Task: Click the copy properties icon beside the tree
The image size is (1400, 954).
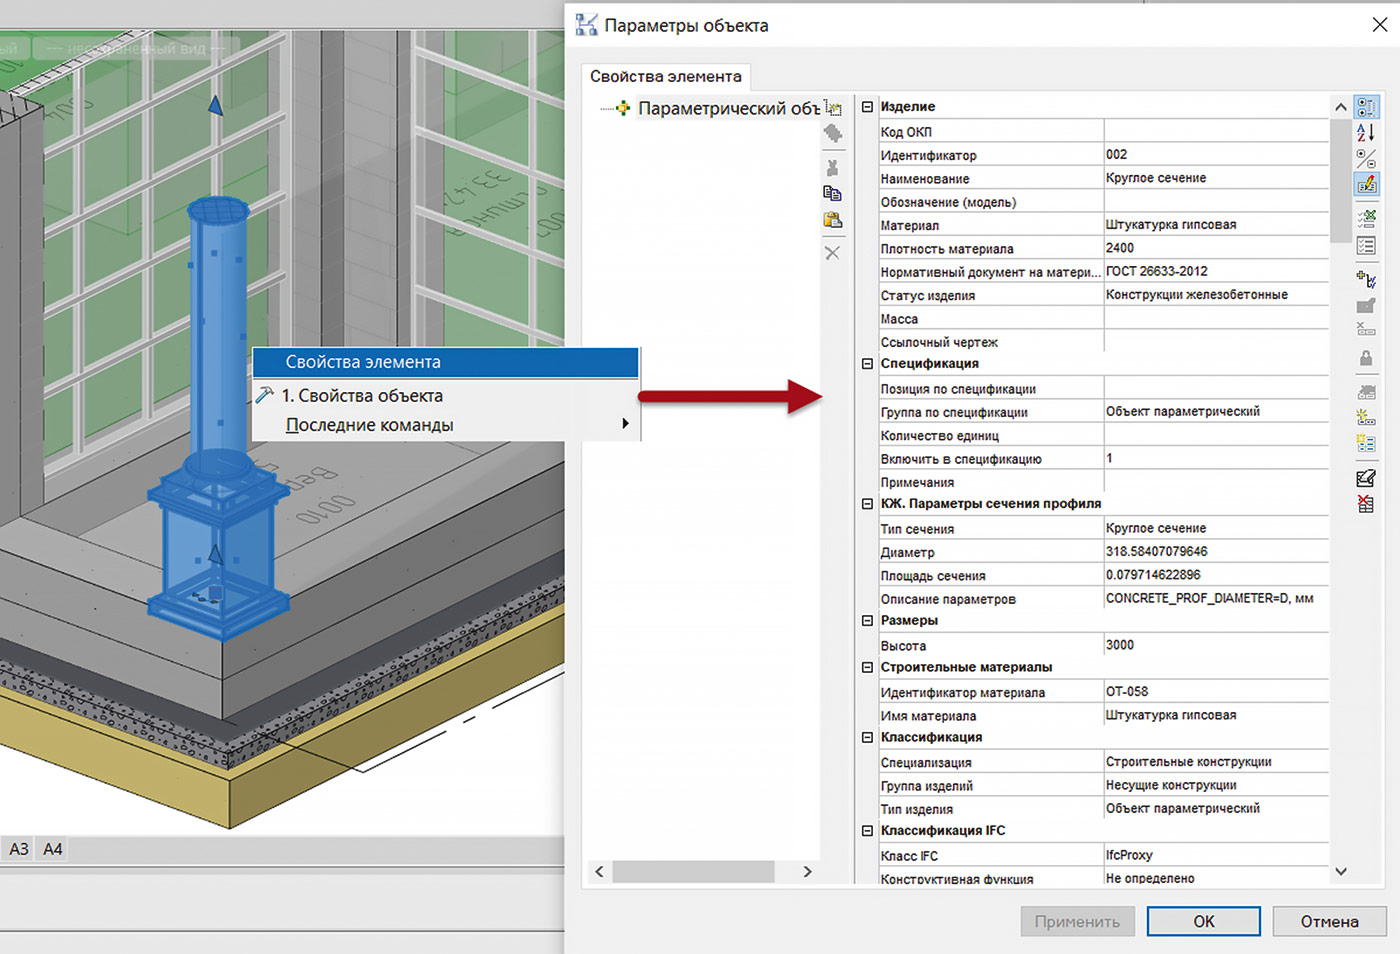Action: 832,193
